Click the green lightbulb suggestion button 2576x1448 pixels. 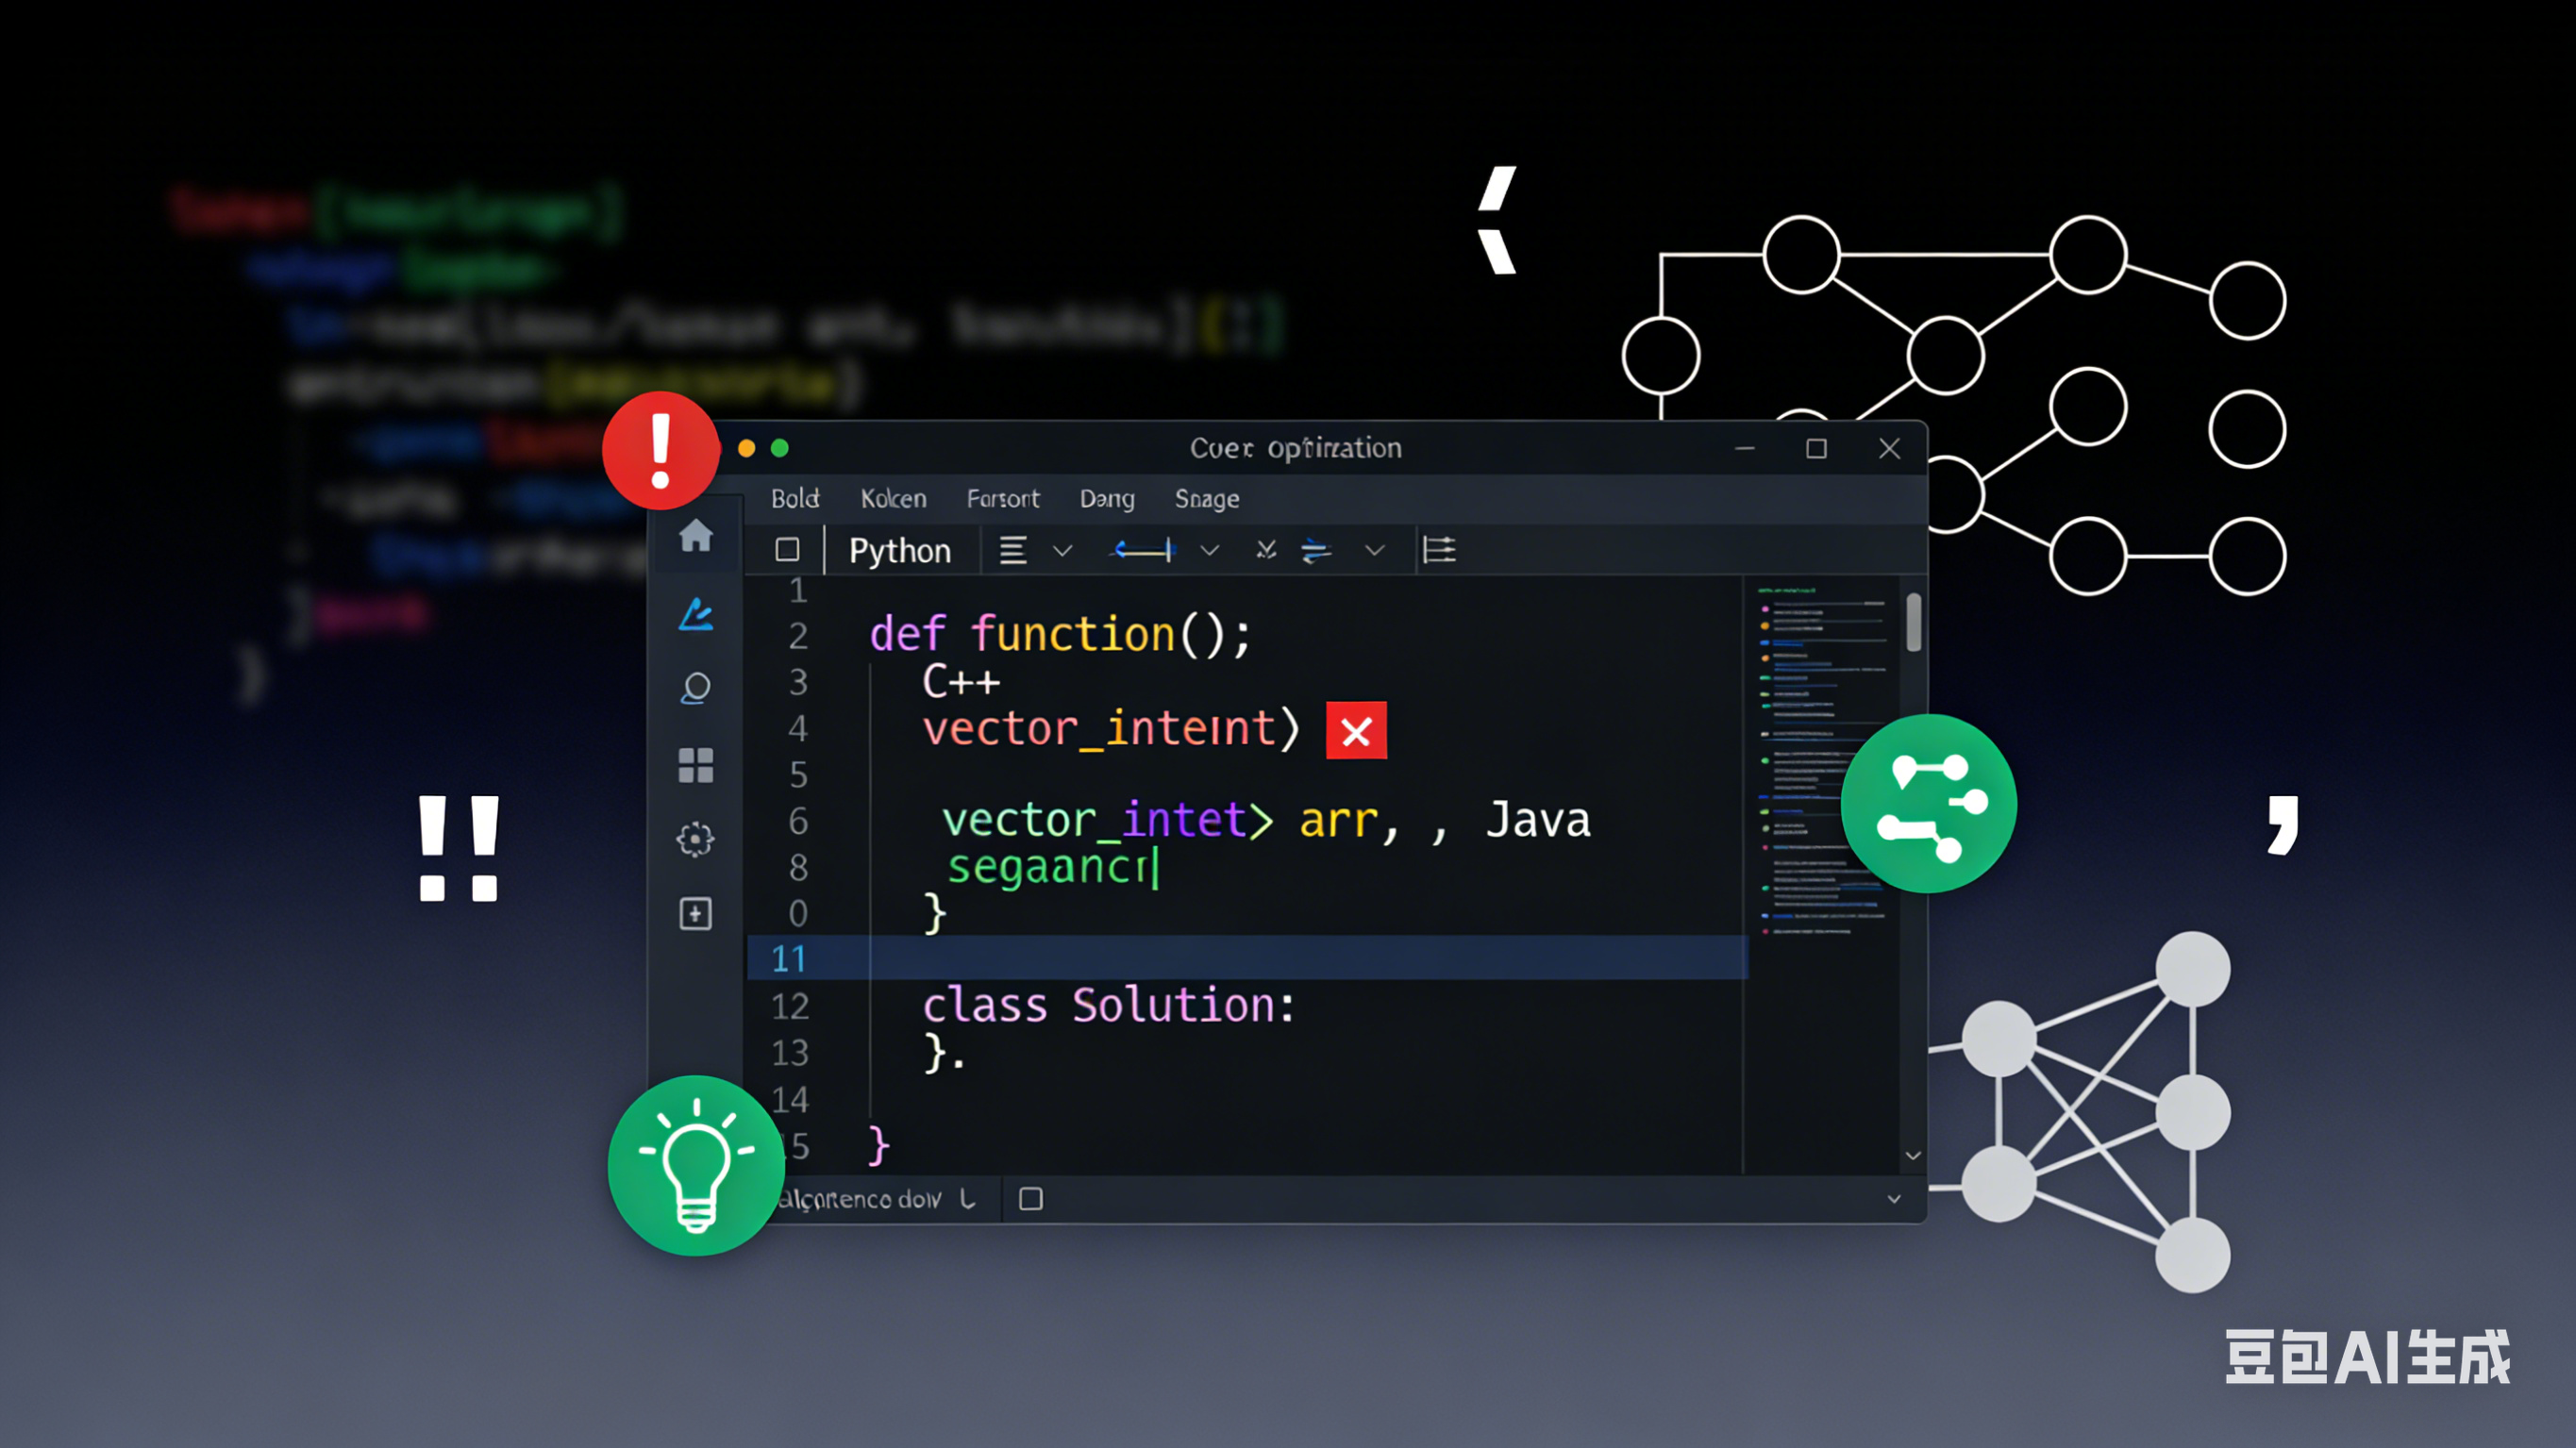coord(696,1165)
